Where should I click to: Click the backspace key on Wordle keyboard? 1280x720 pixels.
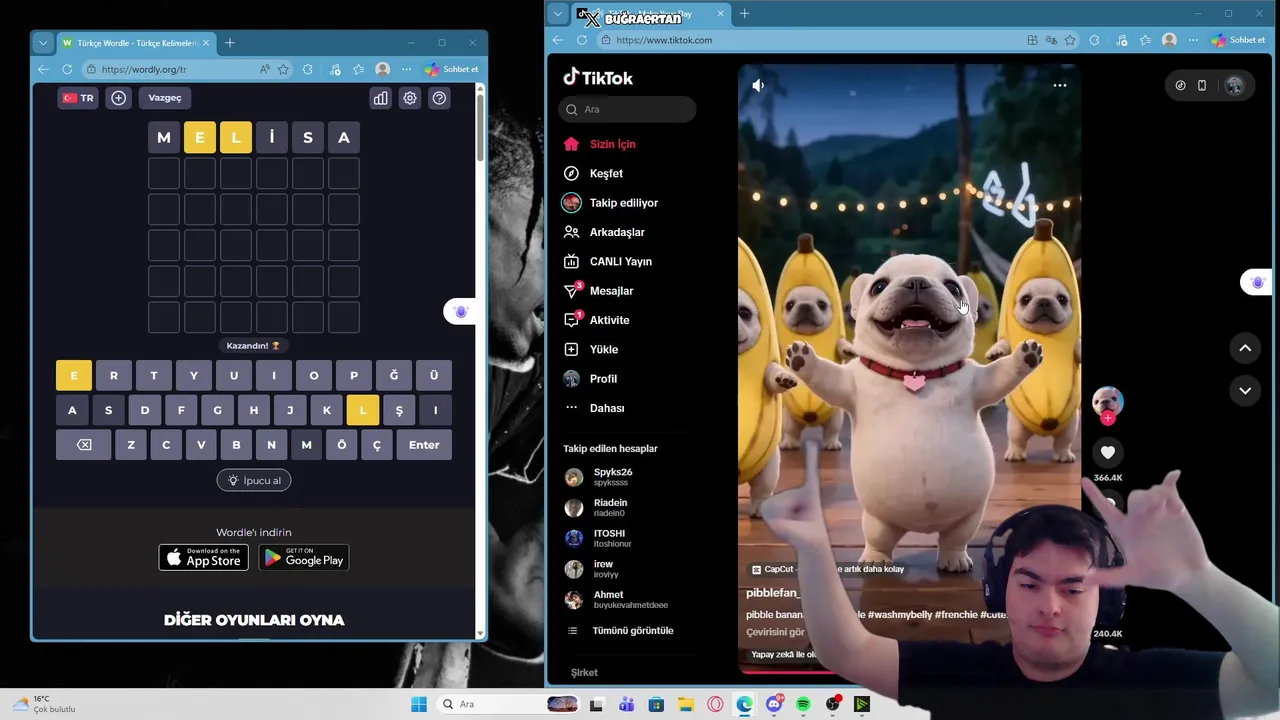point(84,445)
